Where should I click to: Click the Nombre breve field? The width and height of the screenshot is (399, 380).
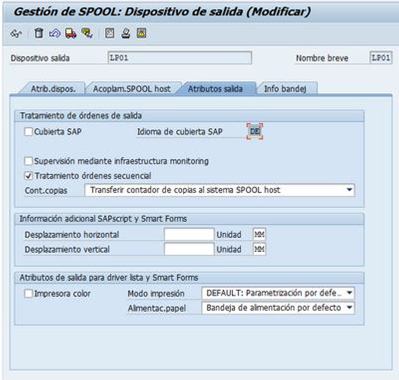point(381,58)
